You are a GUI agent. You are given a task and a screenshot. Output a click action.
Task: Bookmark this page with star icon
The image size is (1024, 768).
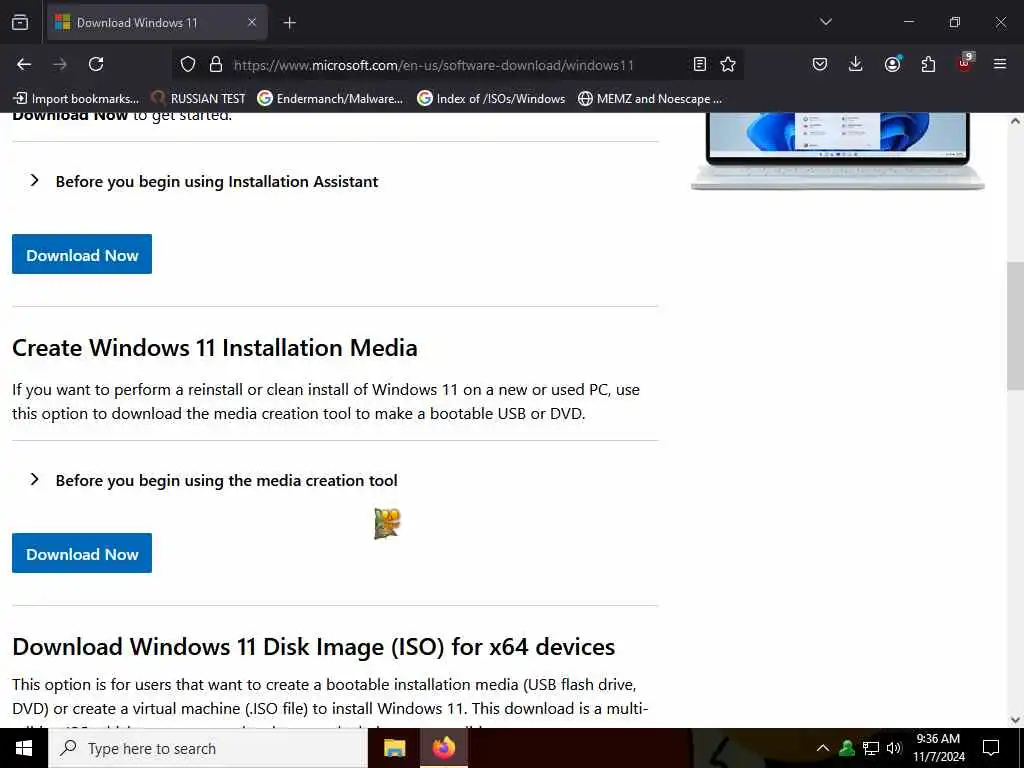click(x=728, y=64)
